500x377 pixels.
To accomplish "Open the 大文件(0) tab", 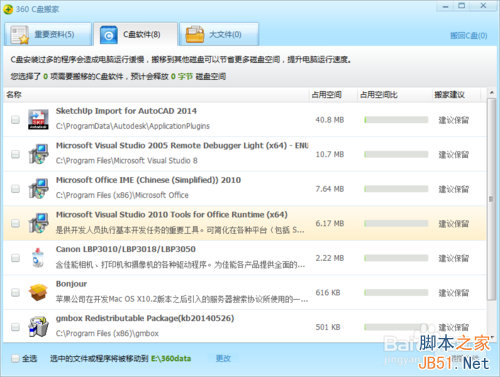I will click(x=219, y=34).
